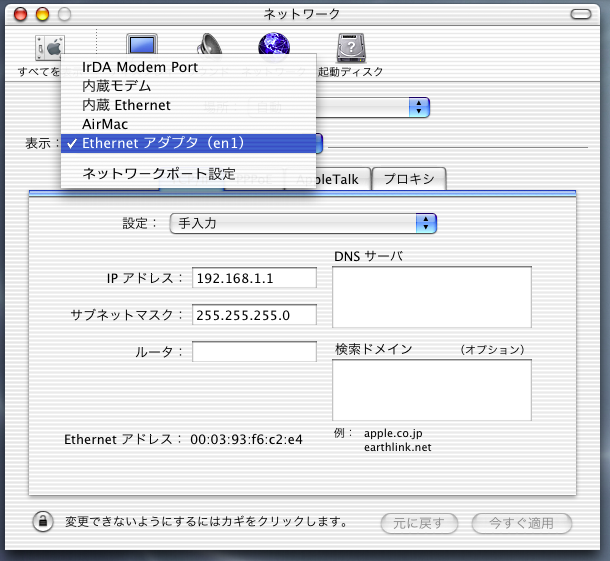The width and height of the screenshot is (610, 561).
Task: Click the padlock icon to prevent changes
Action: 43,521
